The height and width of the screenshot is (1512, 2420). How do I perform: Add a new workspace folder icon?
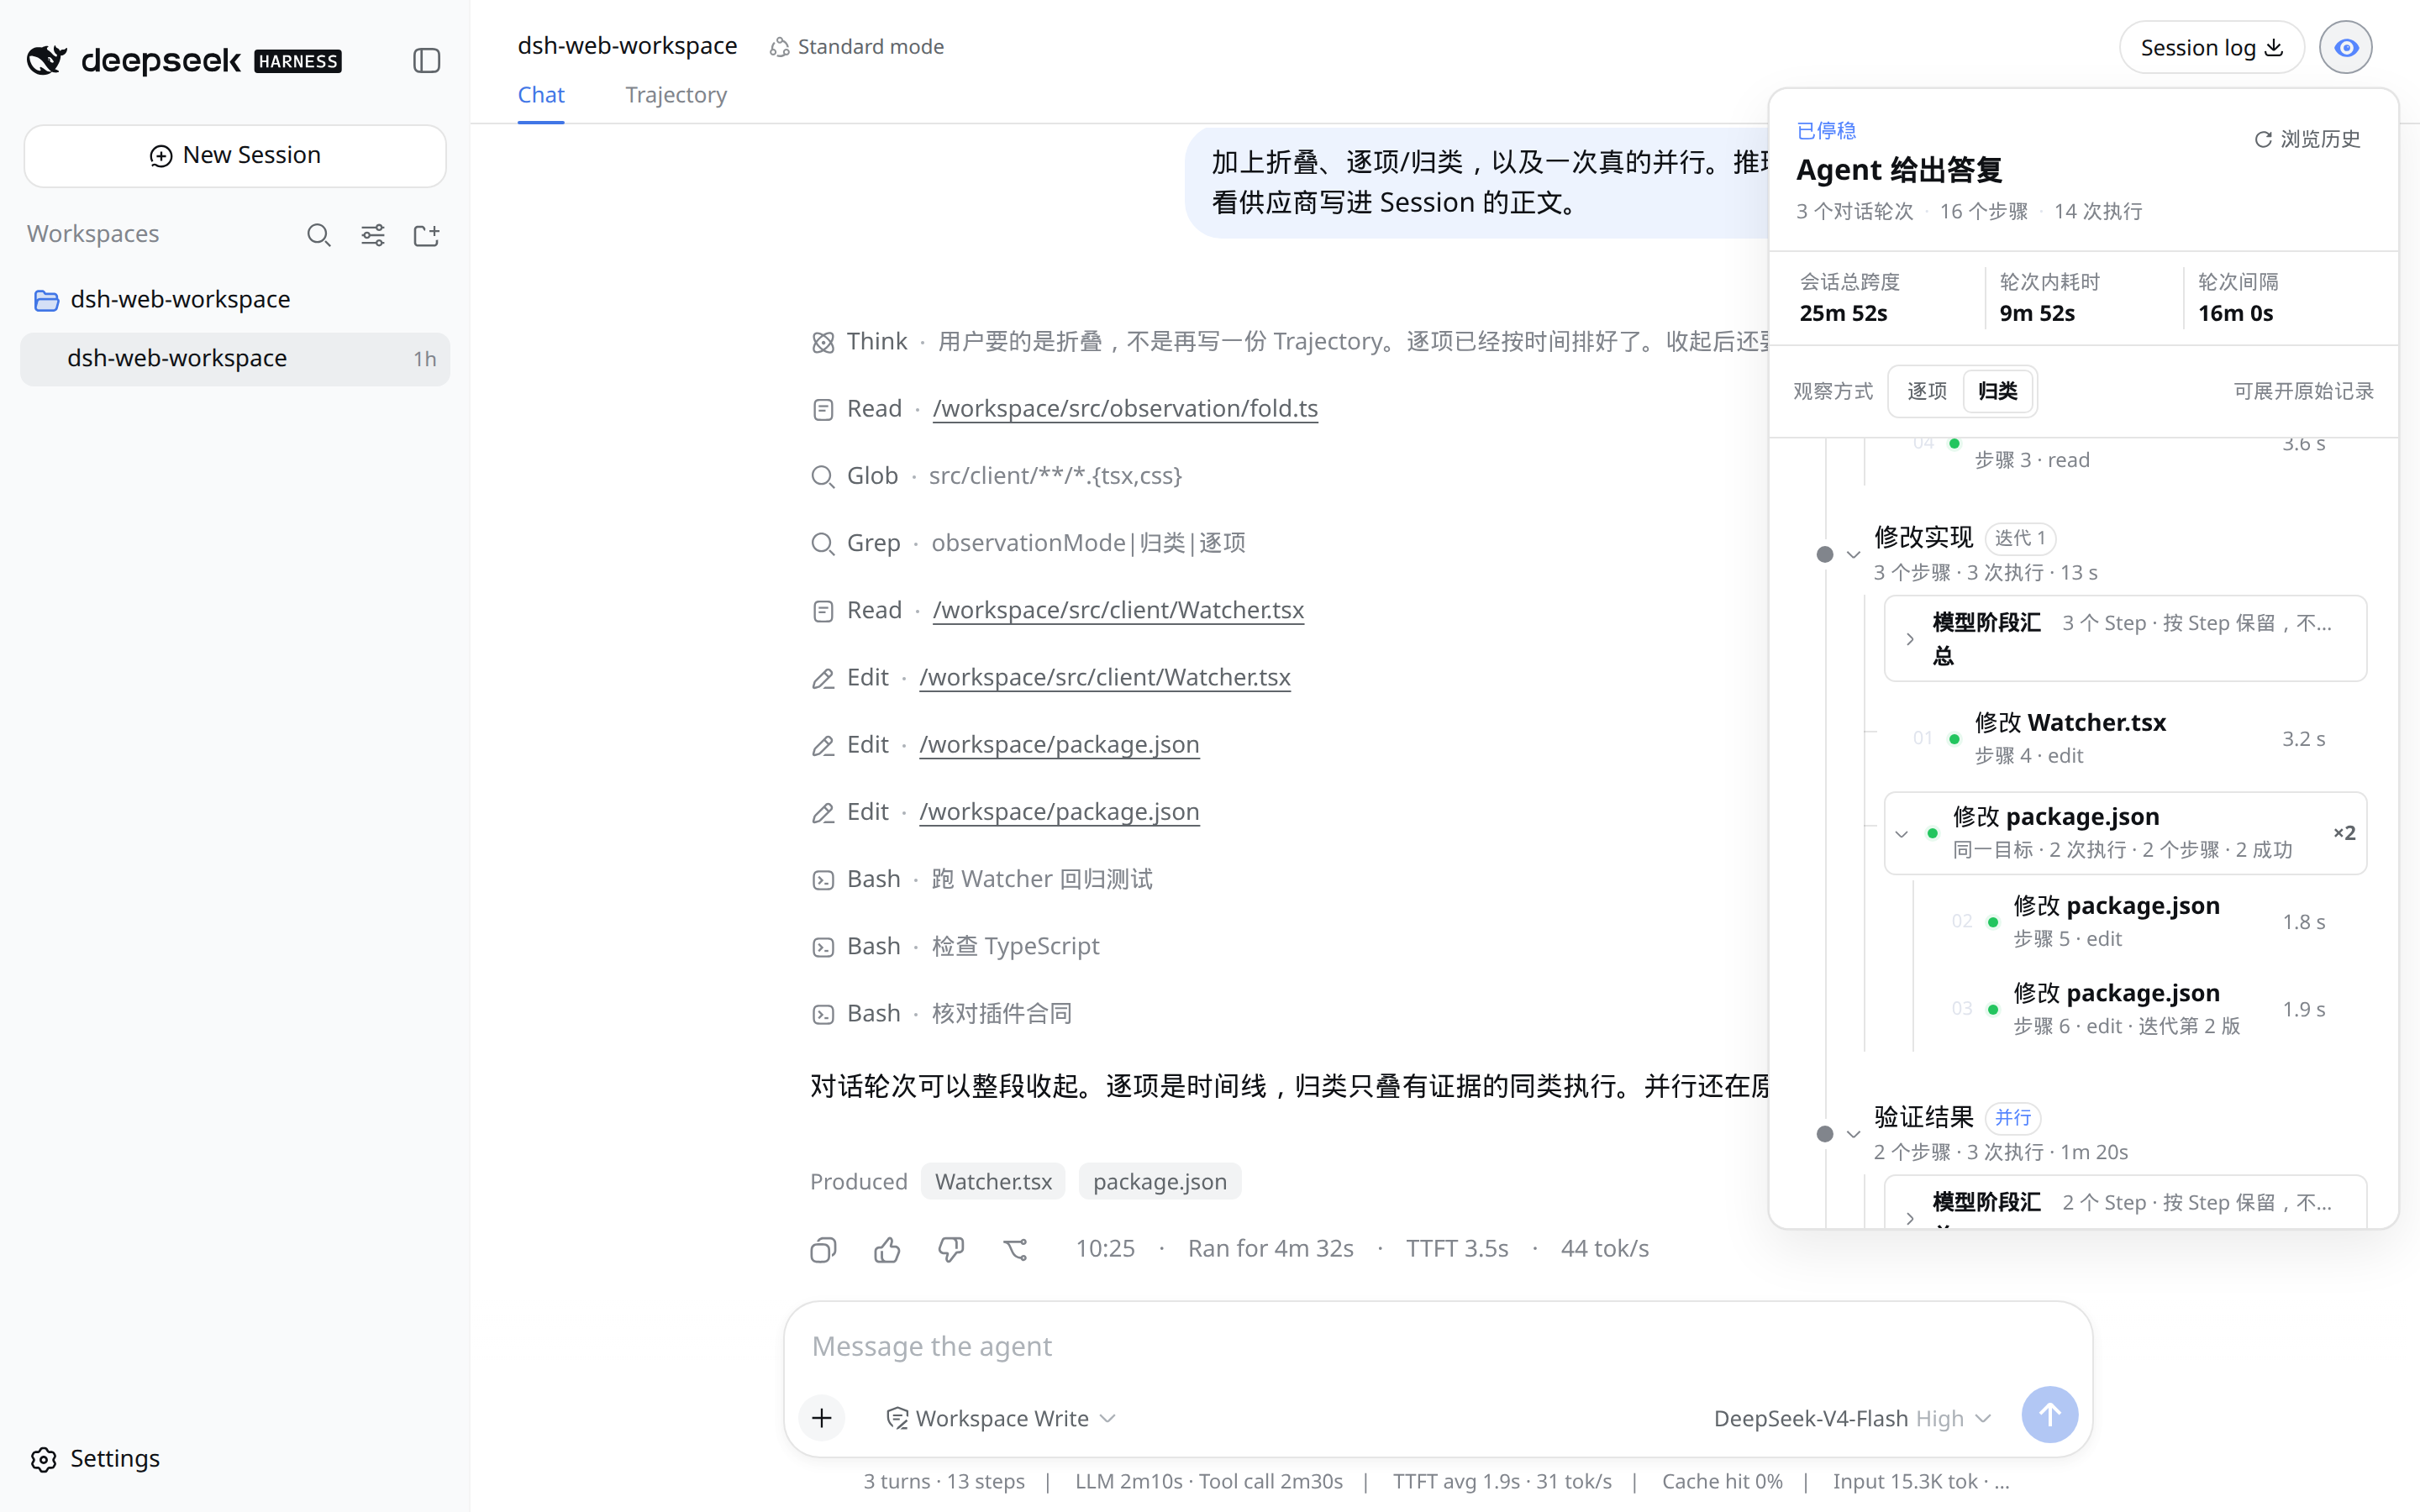427,235
